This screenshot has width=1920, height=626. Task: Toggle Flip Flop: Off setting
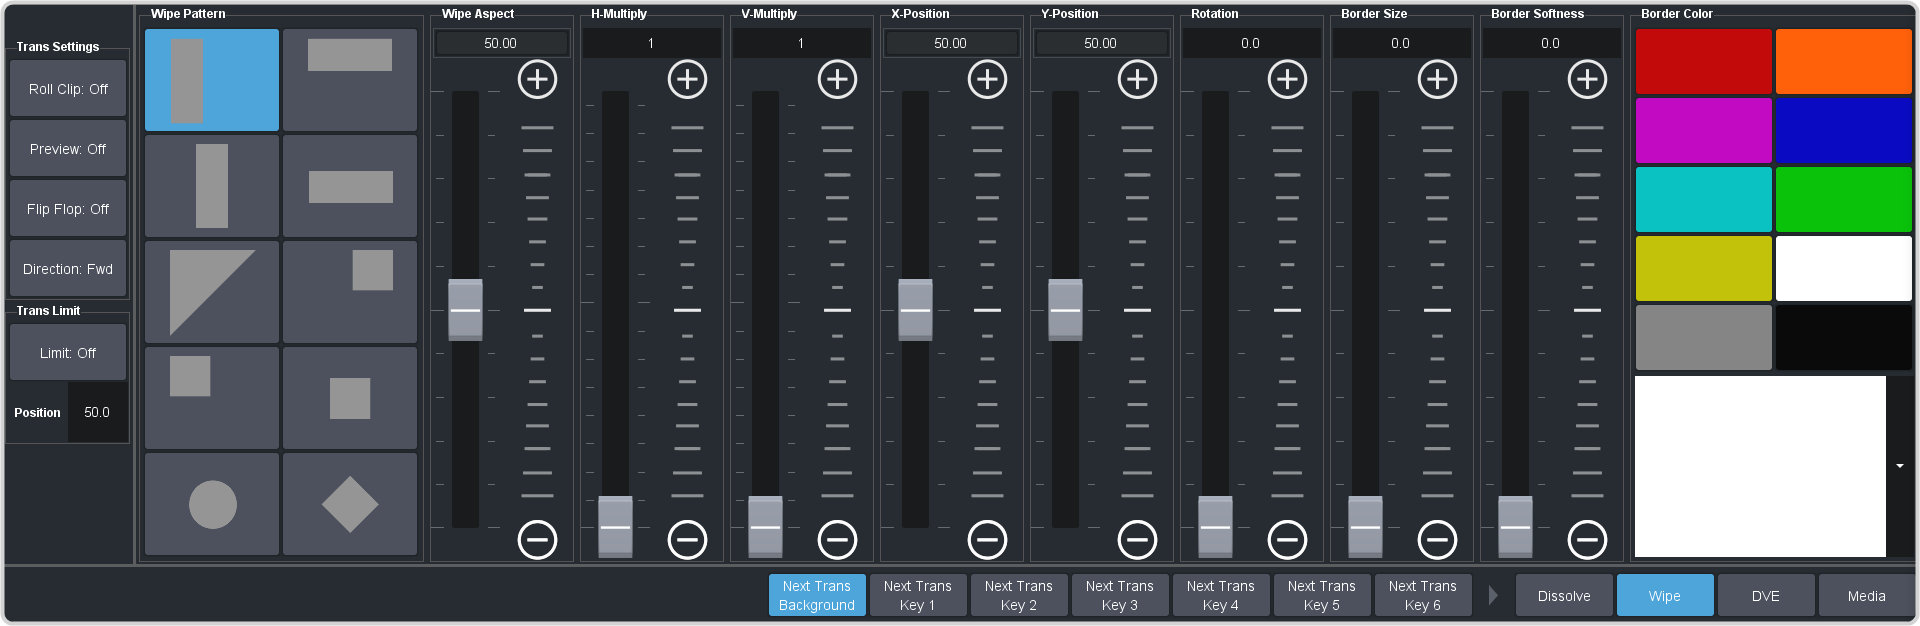(68, 209)
